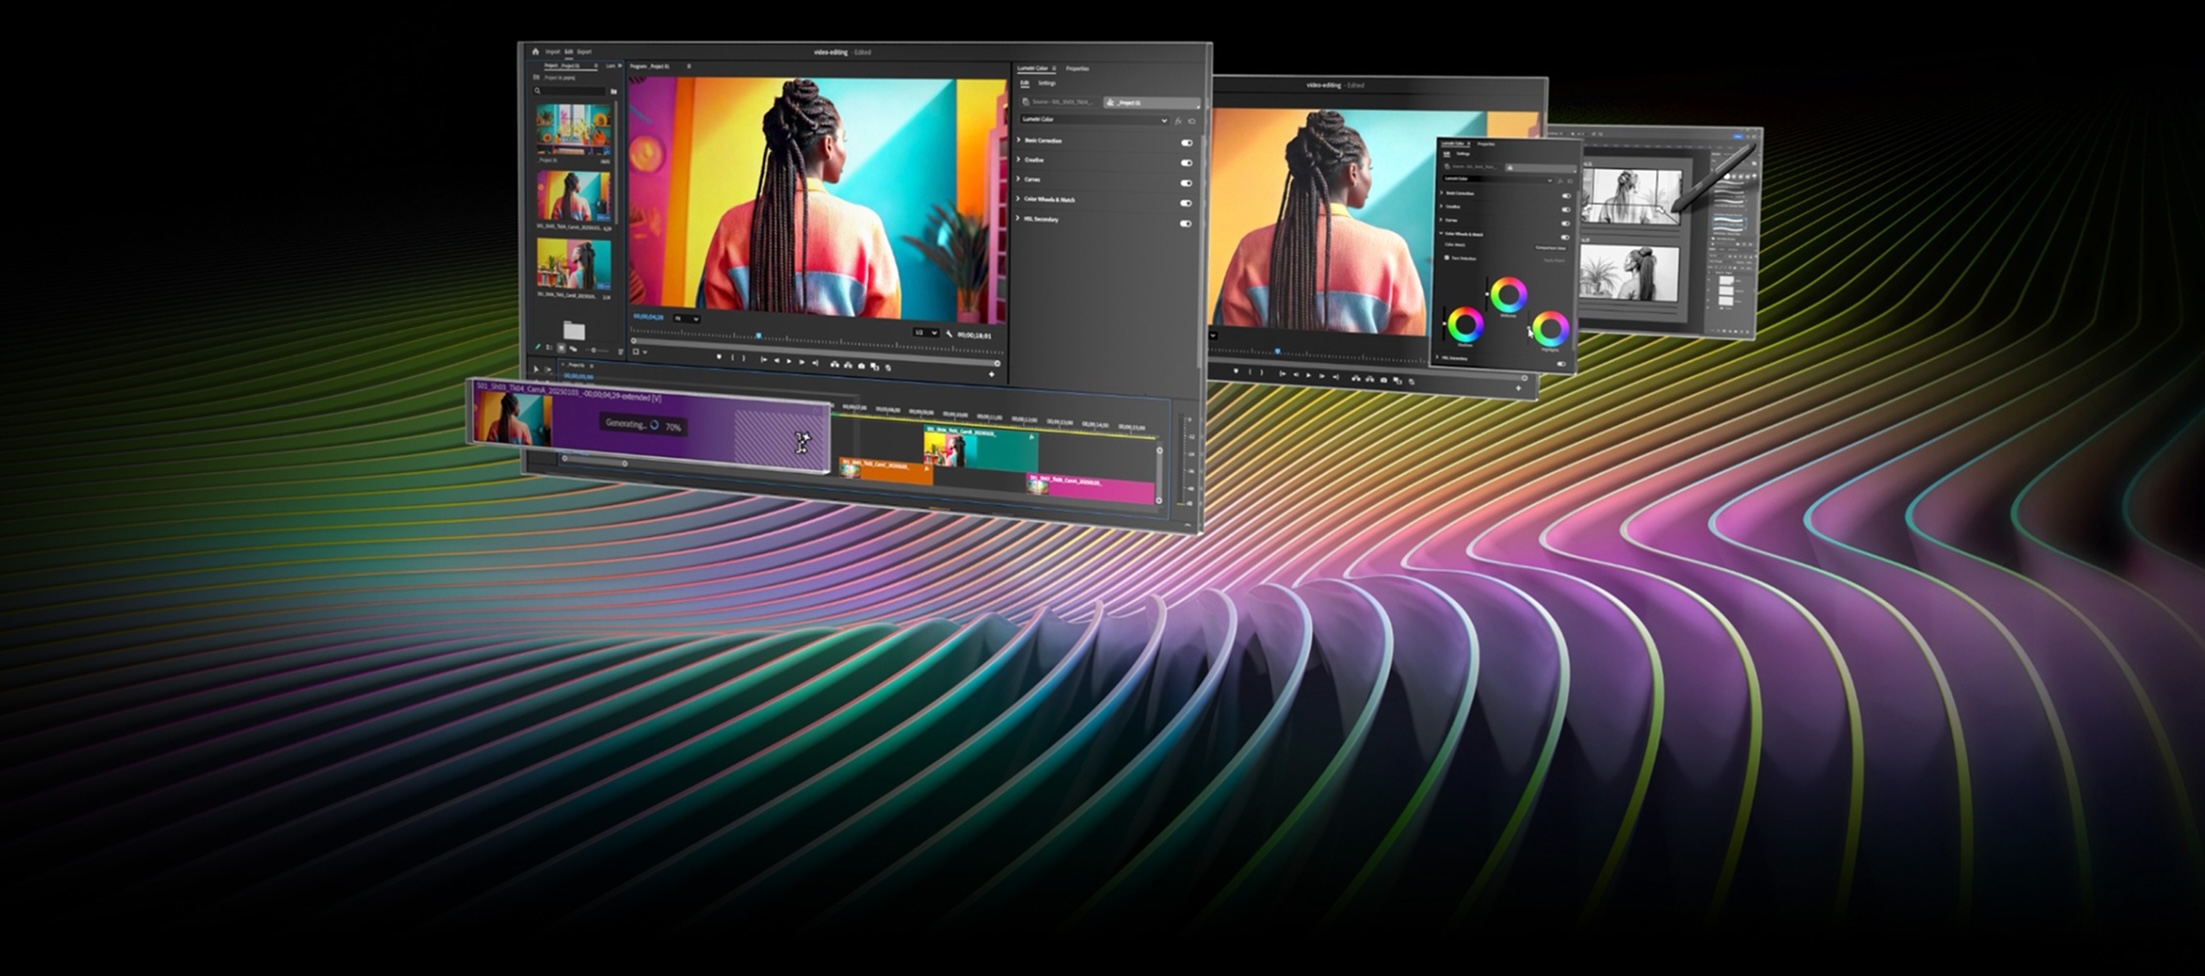Open the Properties tab beside Lumetri Color
Screen dimensions: 2205x976
point(1077,69)
